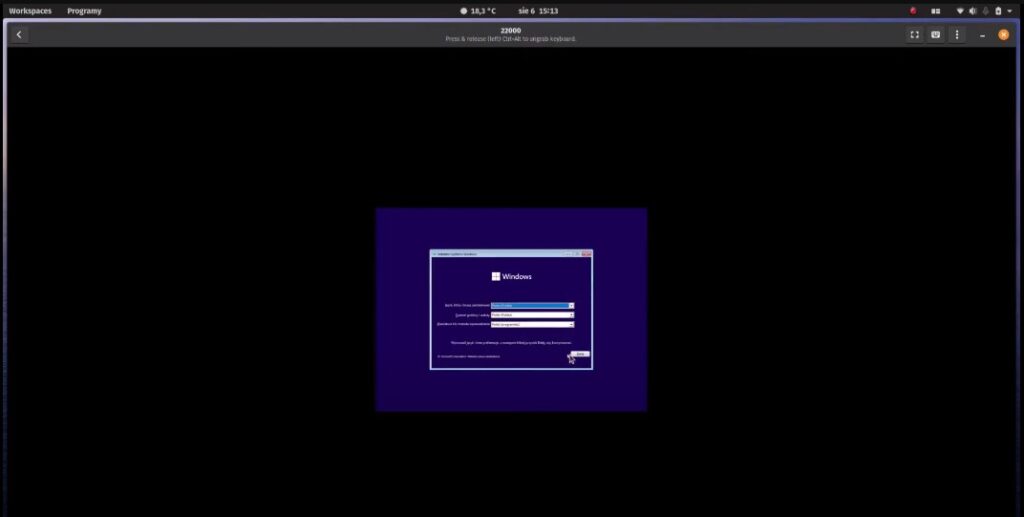
Task: Click the Windows logo in the setup dialog
Action: tap(495, 277)
